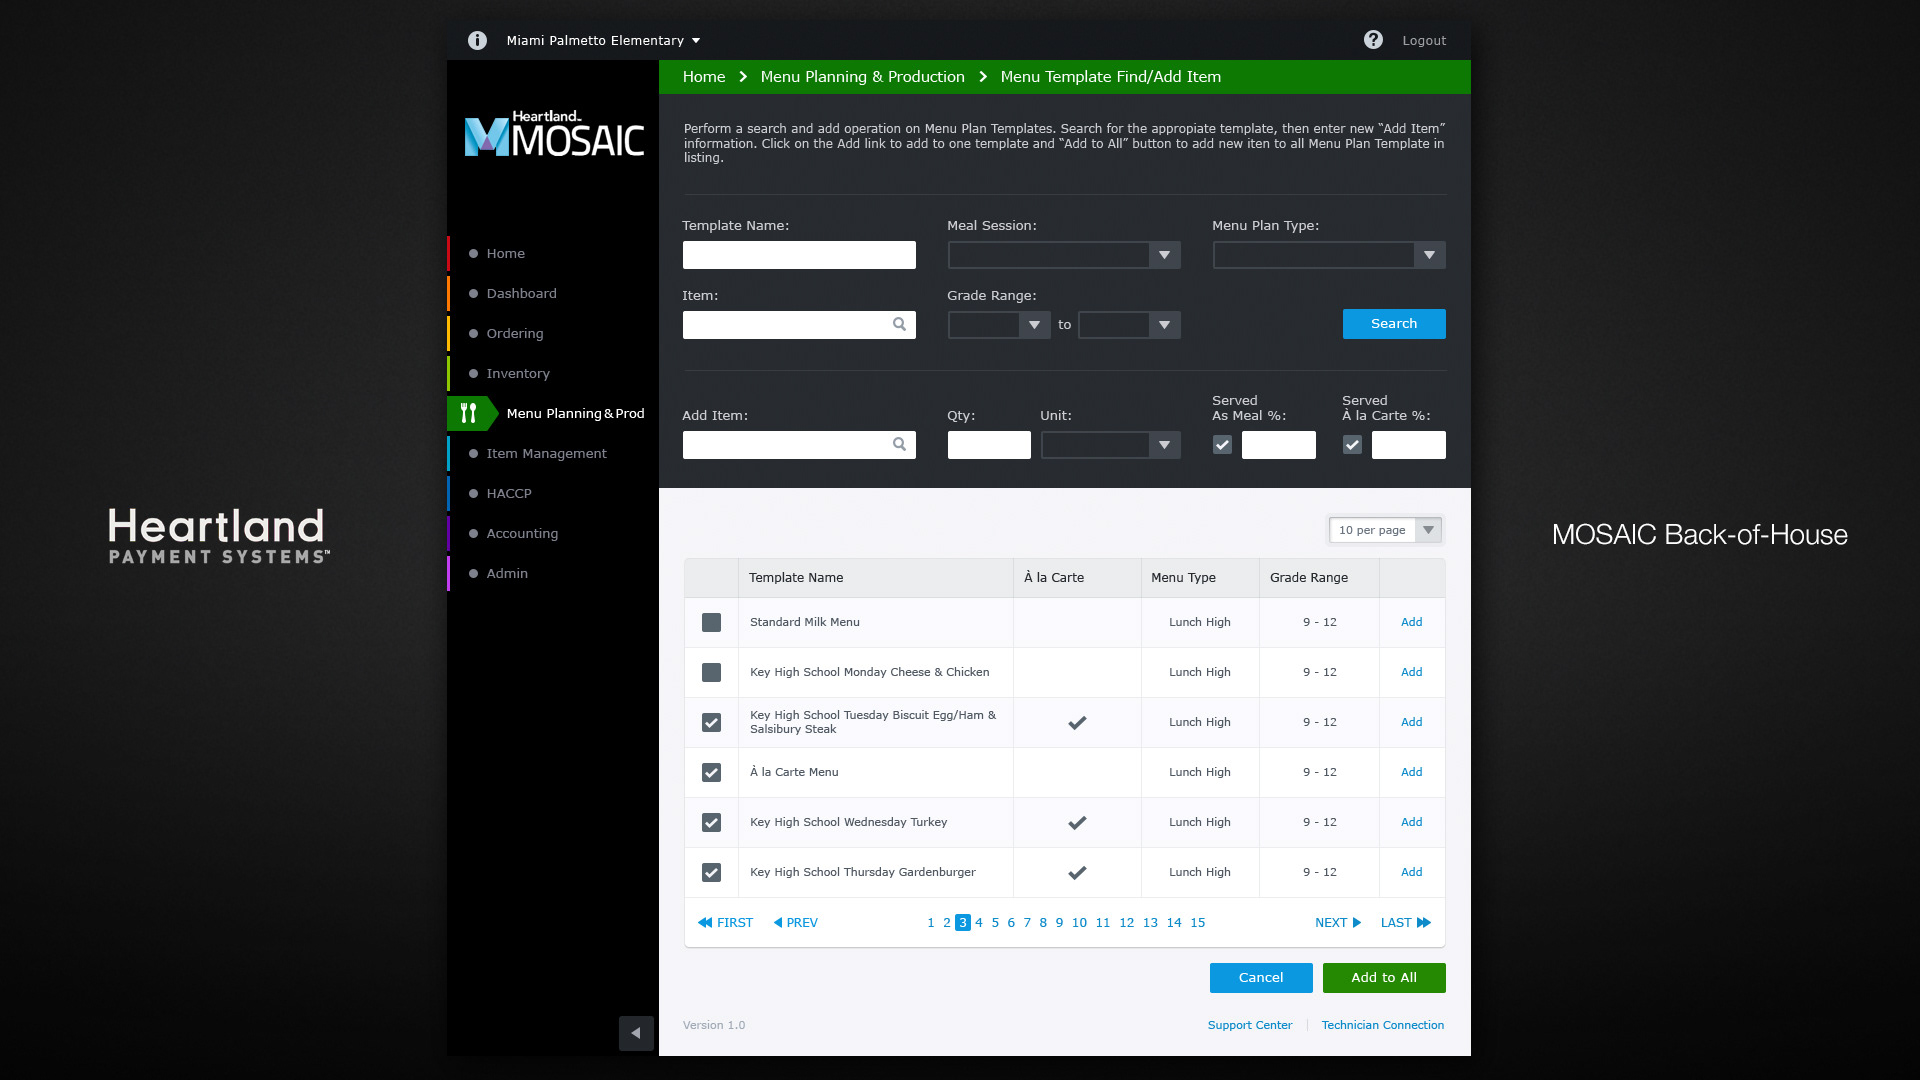Uncheck the À la Carte Menu row
This screenshot has width=1920, height=1080.
[711, 772]
